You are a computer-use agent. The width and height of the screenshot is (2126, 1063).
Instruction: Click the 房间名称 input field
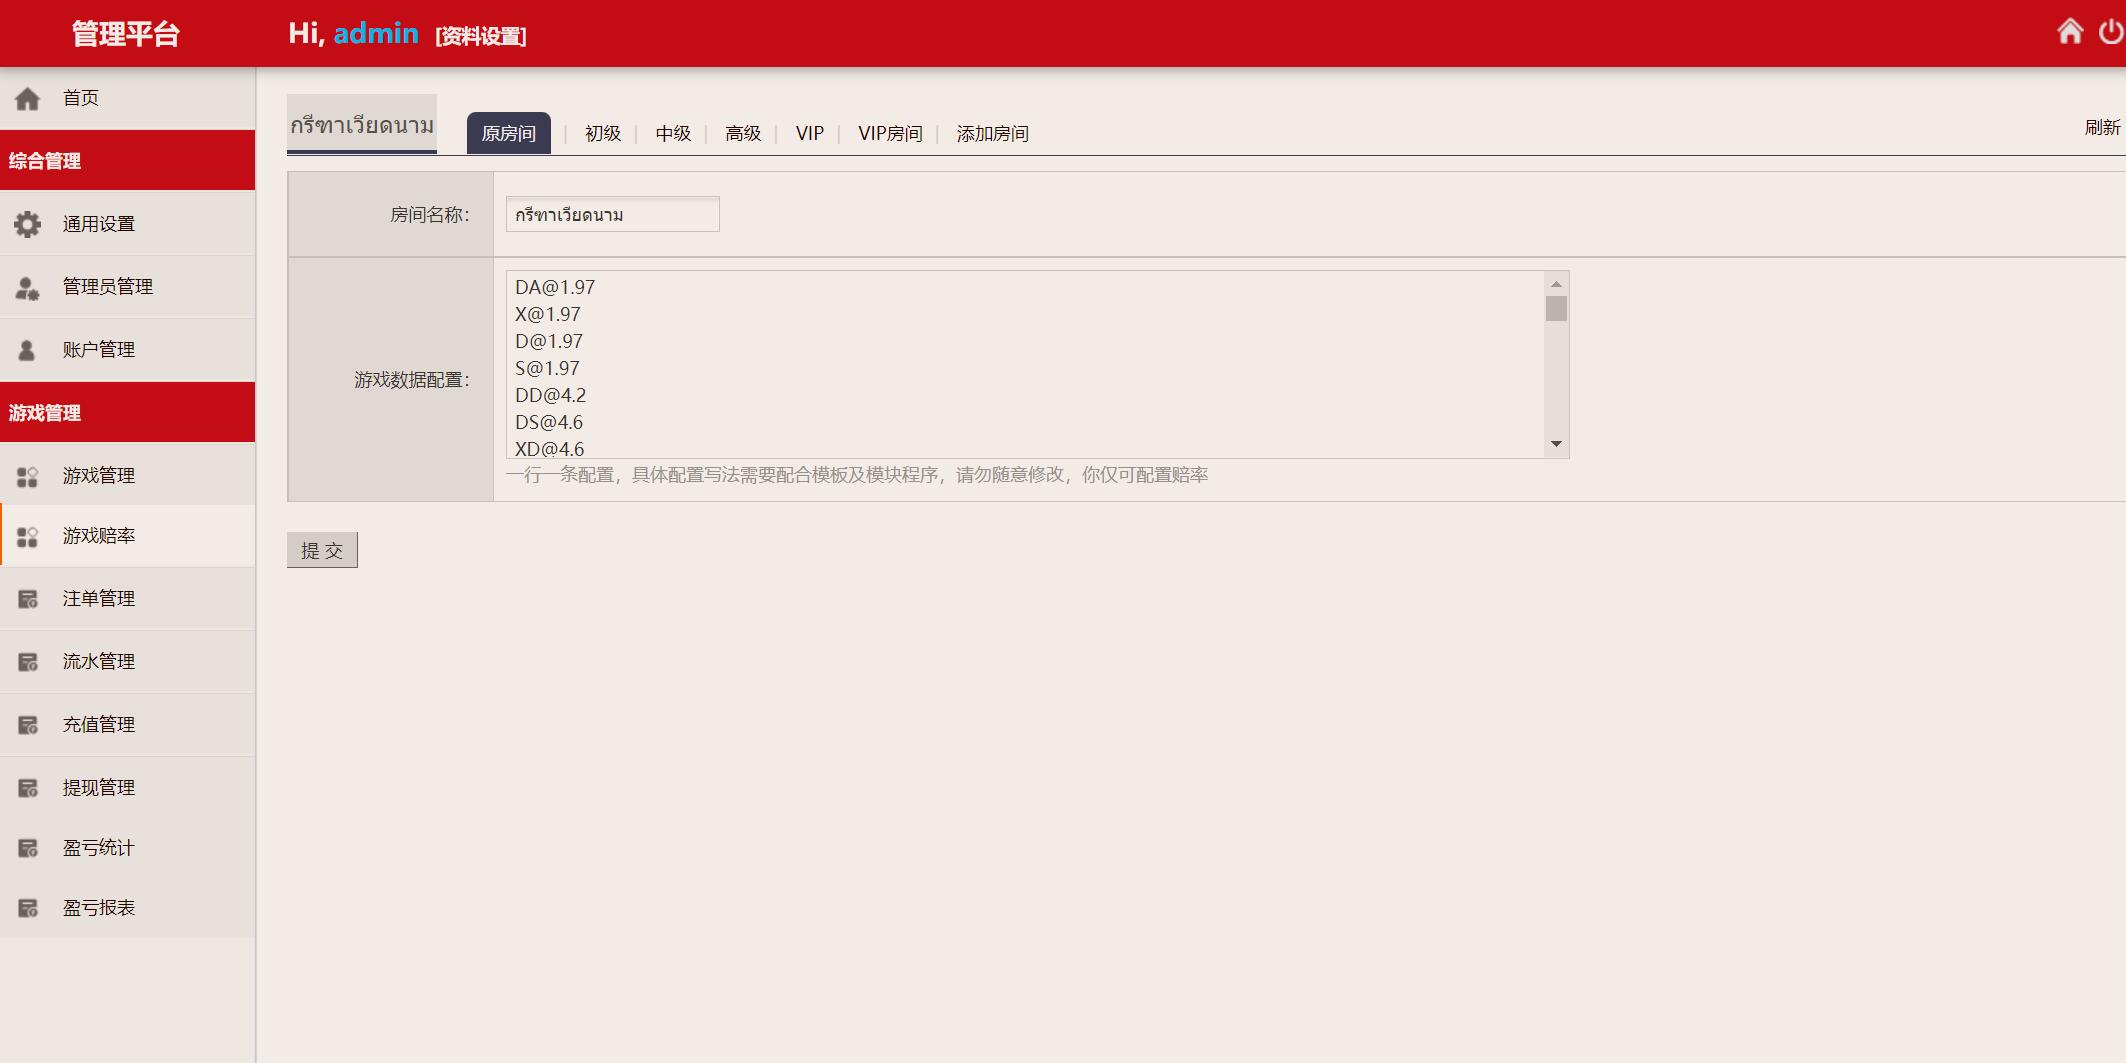point(612,214)
